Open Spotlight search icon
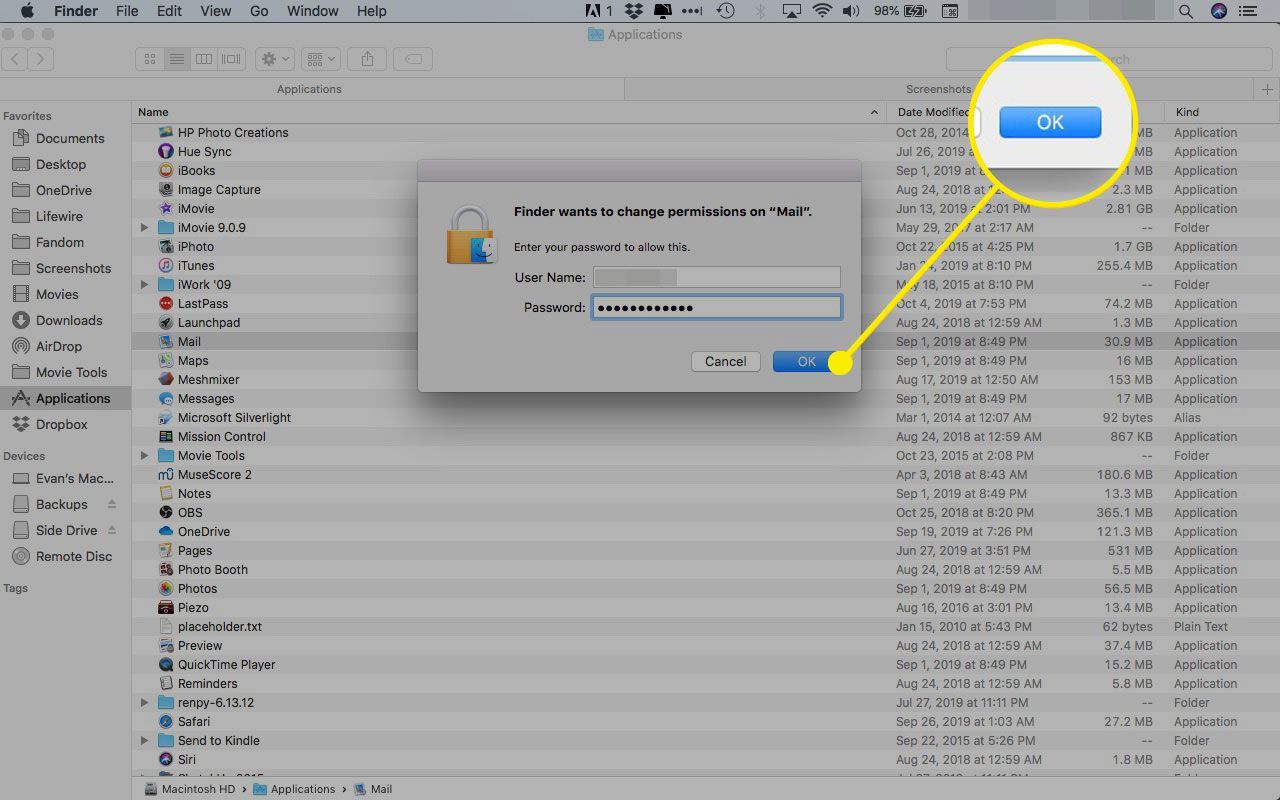1280x800 pixels. [1185, 11]
